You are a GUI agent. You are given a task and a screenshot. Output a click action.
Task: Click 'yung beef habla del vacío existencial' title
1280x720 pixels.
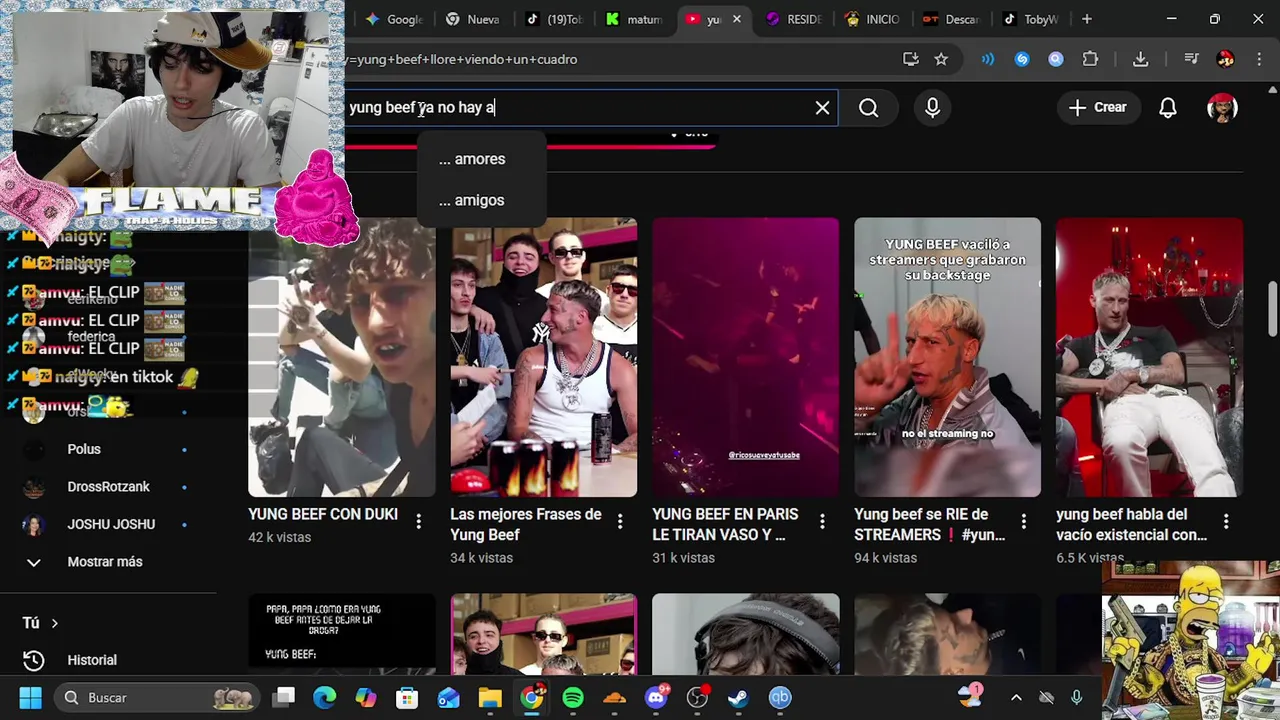tap(1132, 524)
